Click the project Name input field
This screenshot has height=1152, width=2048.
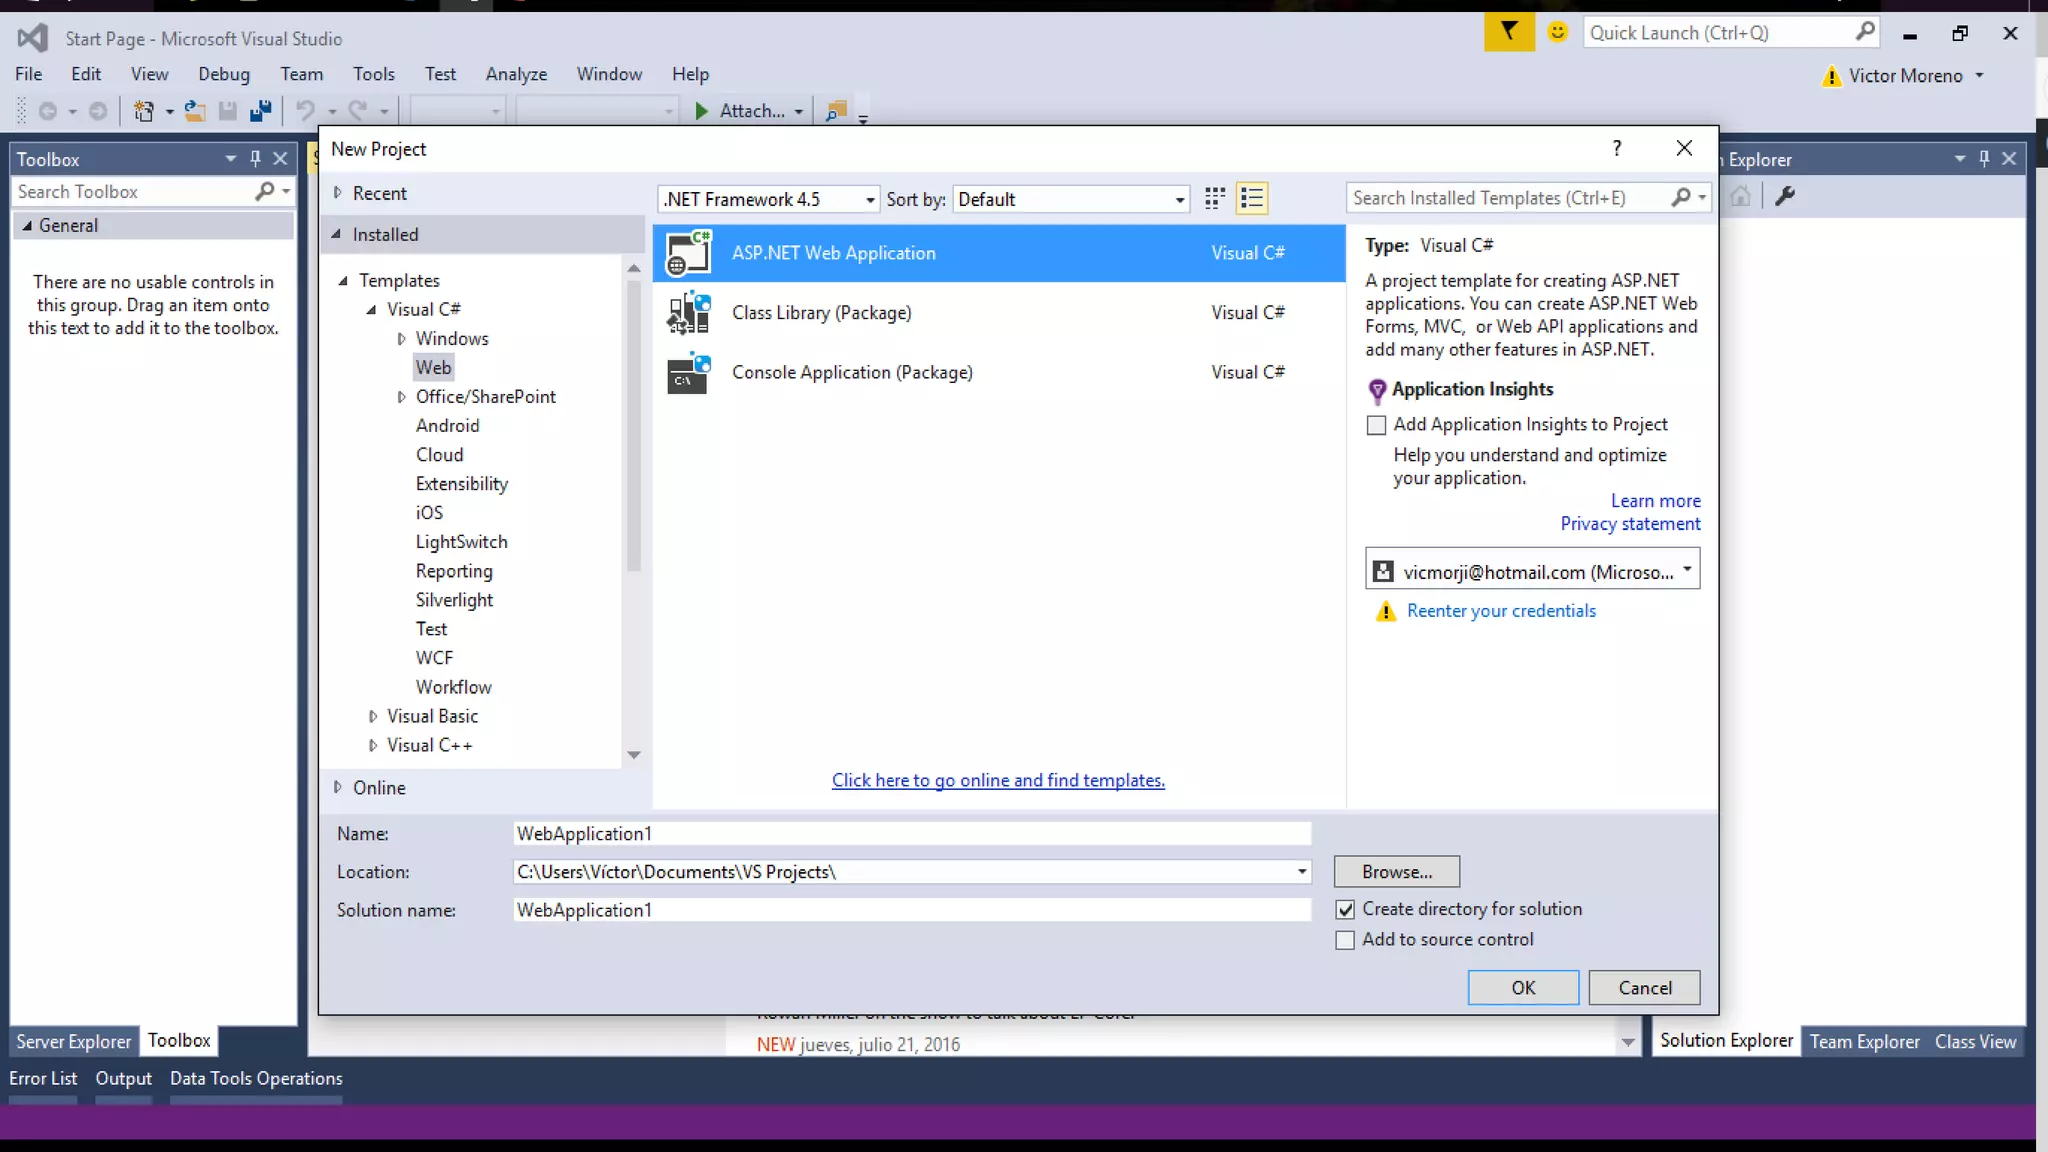[x=910, y=834]
